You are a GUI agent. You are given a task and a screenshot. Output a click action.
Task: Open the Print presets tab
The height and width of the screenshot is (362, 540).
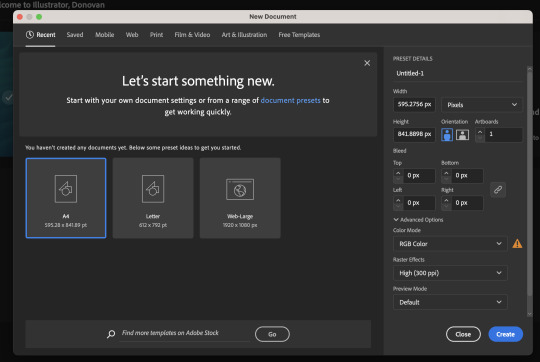click(156, 35)
